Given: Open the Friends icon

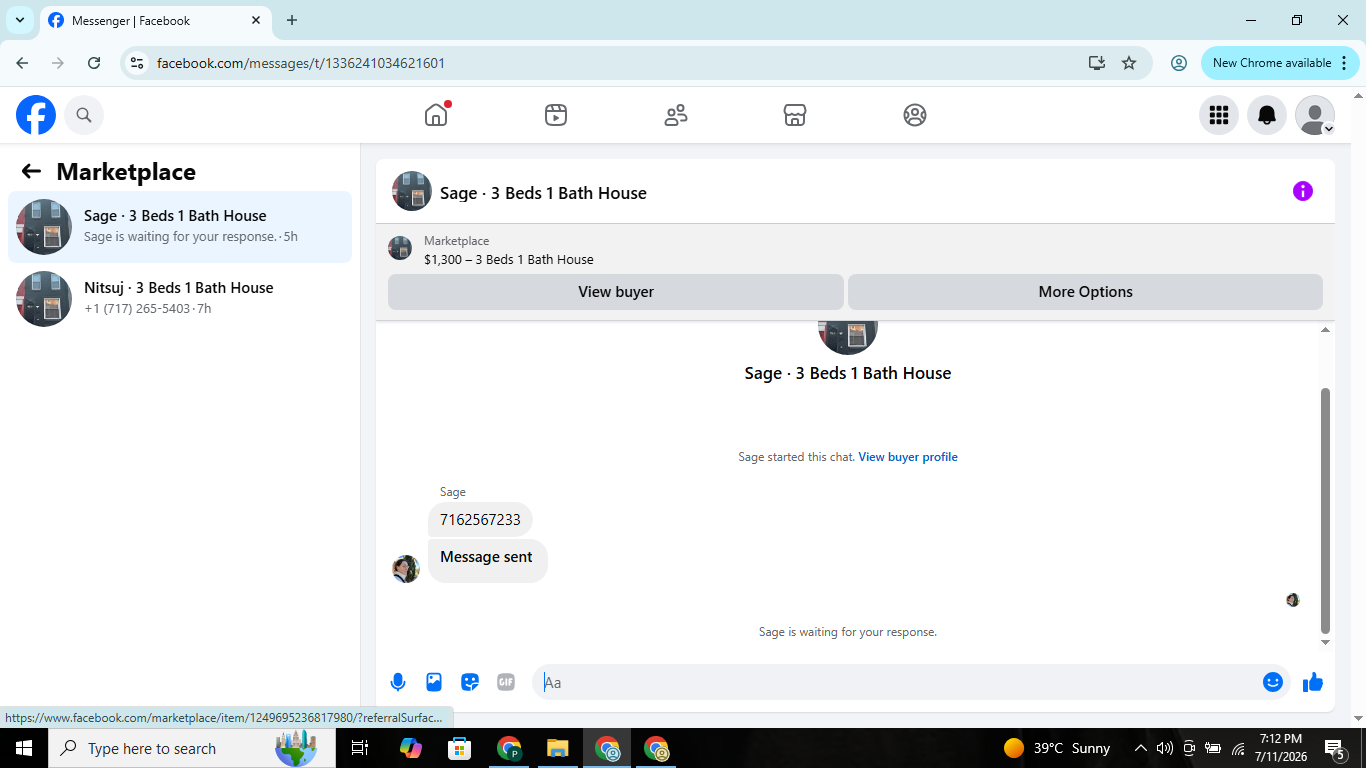Looking at the screenshot, I should tap(676, 115).
